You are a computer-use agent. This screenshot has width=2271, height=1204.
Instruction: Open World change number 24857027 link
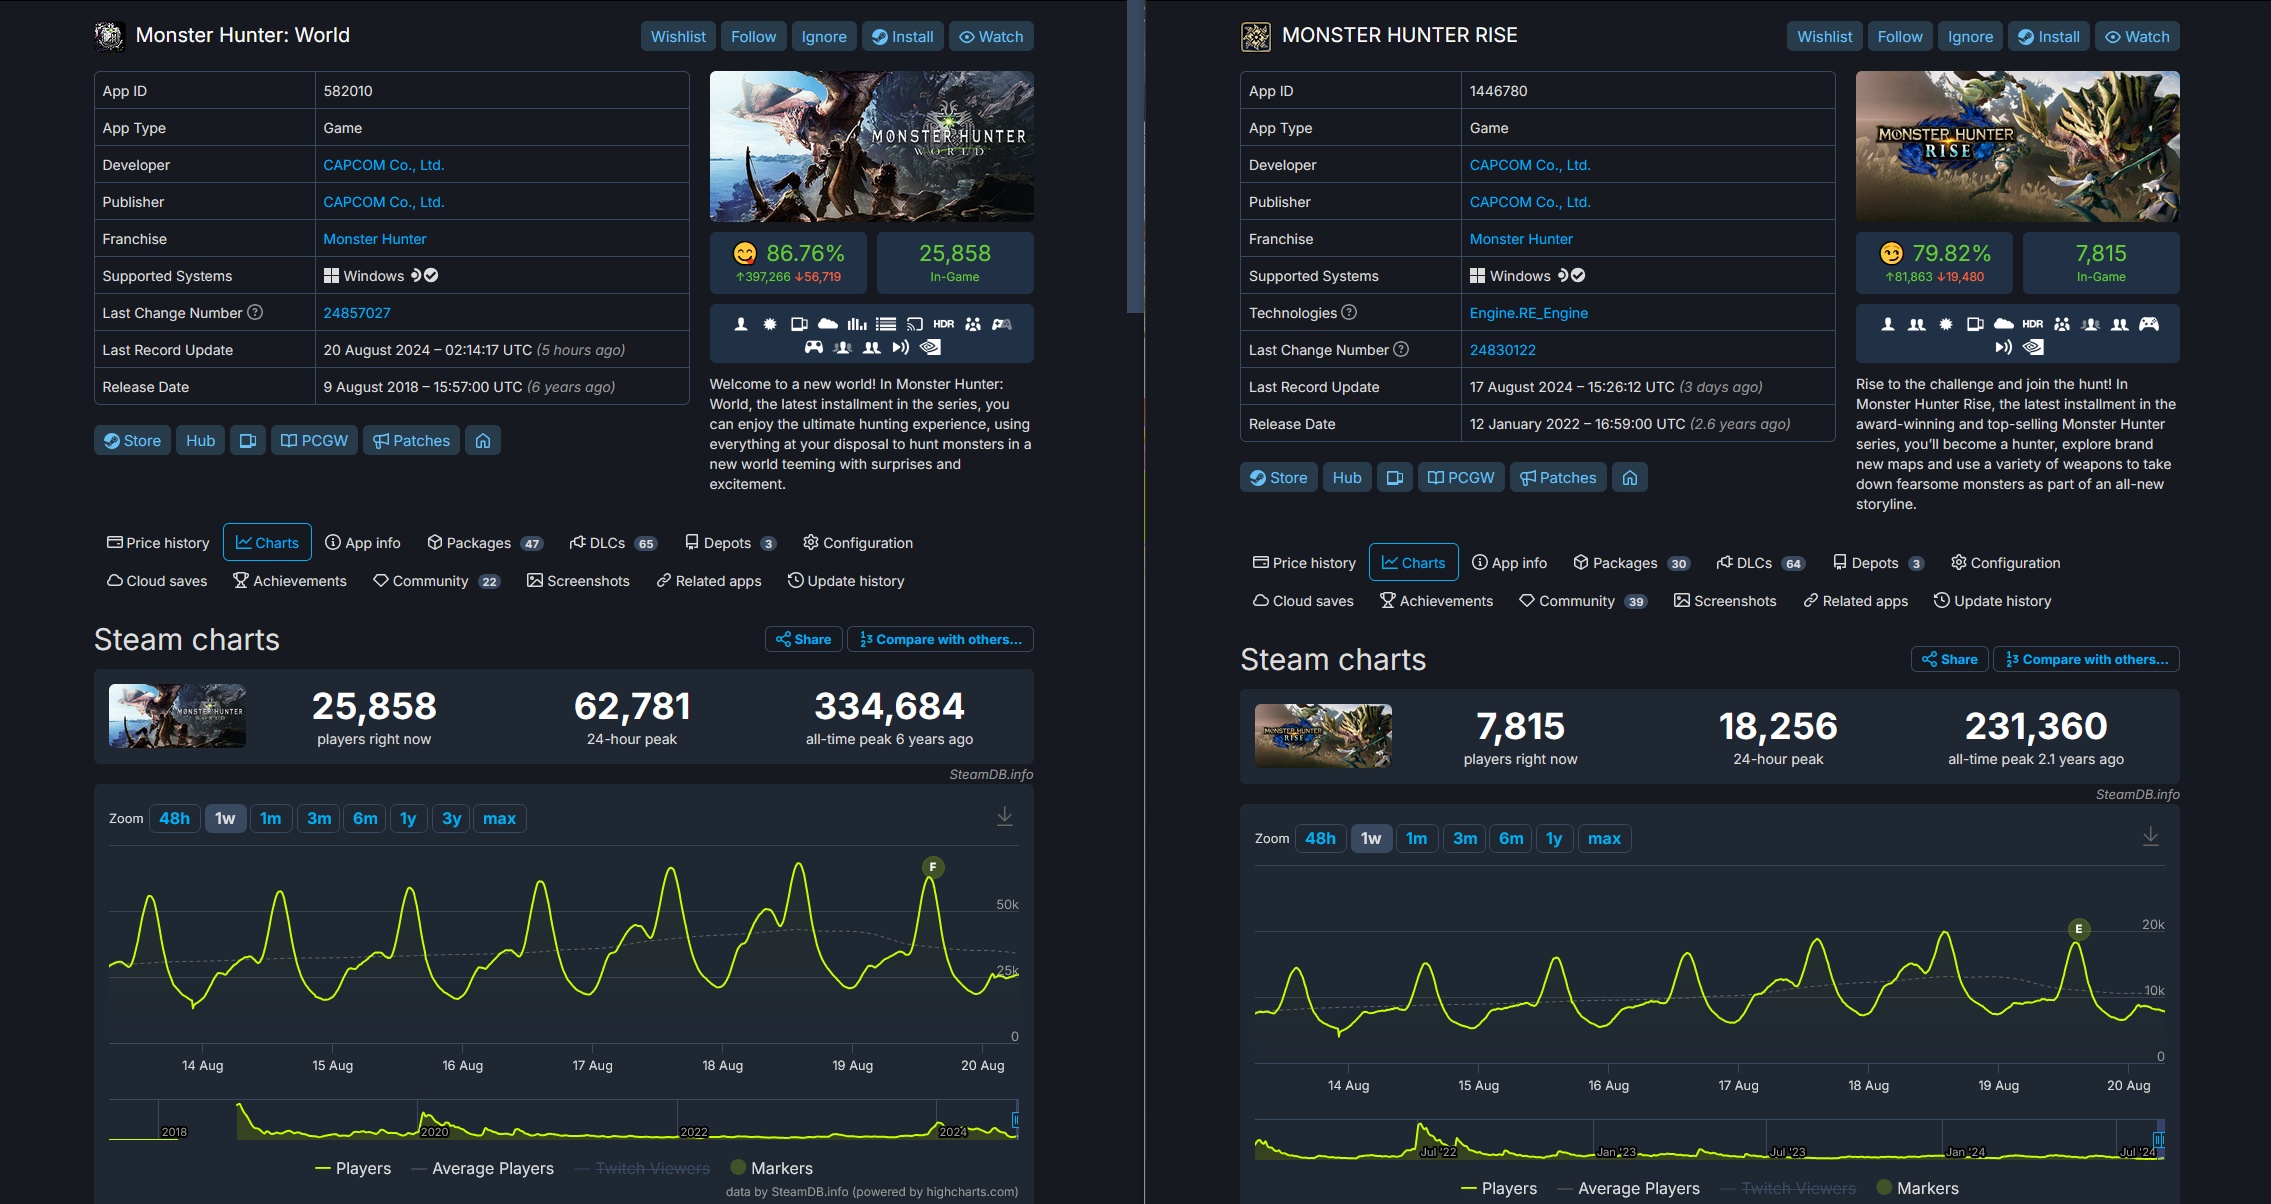[x=357, y=313]
